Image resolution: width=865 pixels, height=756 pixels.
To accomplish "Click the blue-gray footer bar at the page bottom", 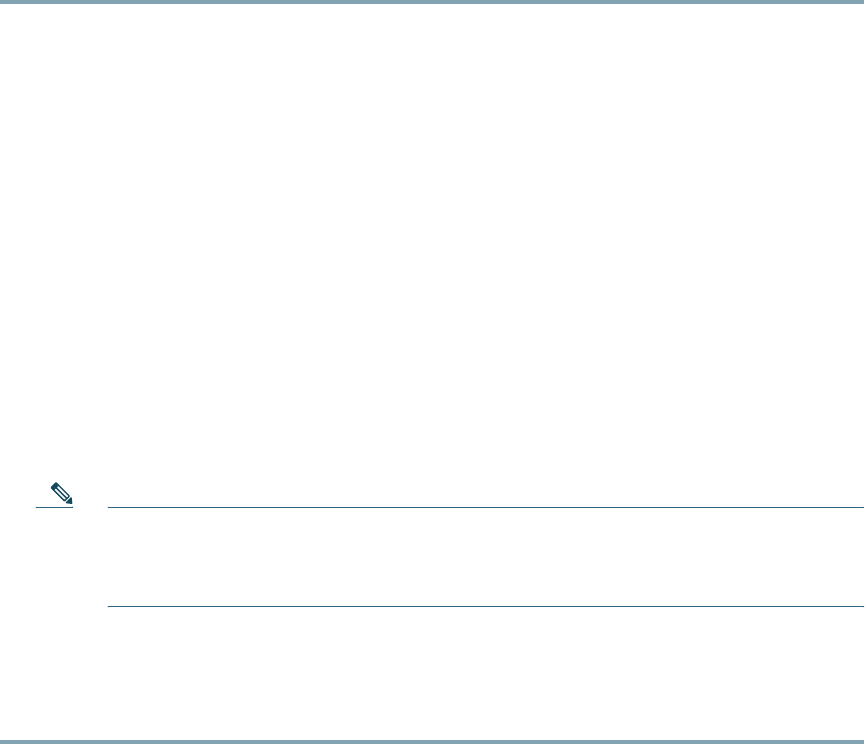I will 432,742.
